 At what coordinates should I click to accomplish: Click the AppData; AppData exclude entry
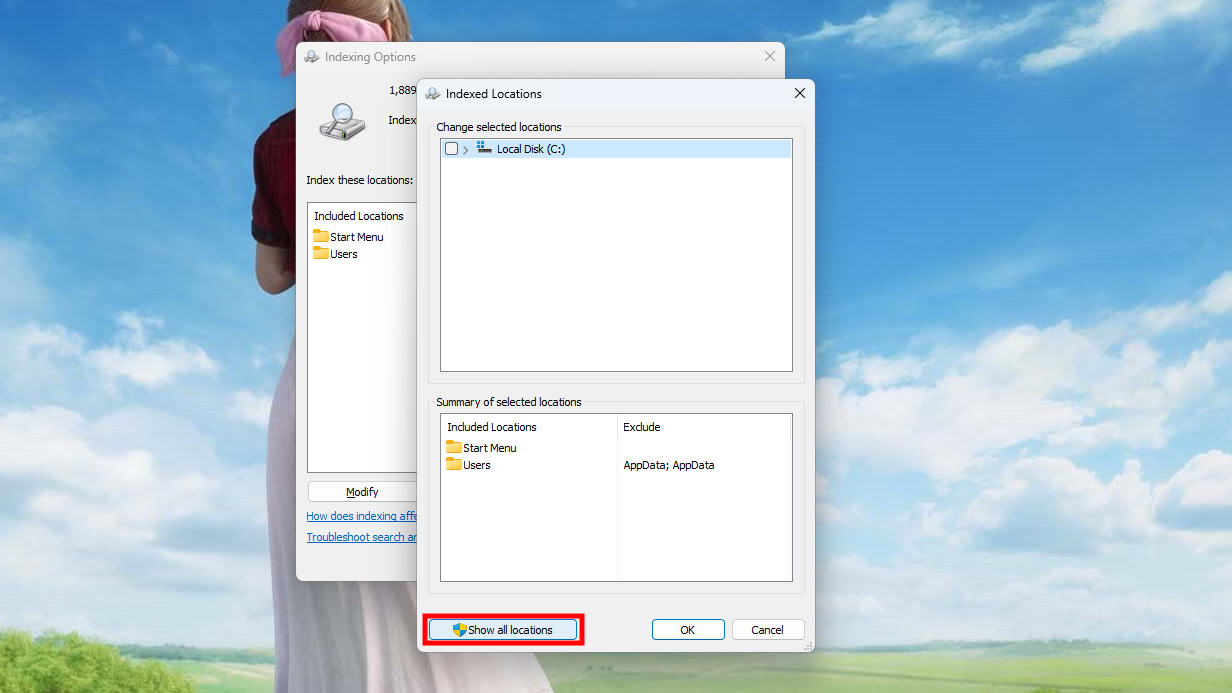pyautogui.click(x=669, y=465)
